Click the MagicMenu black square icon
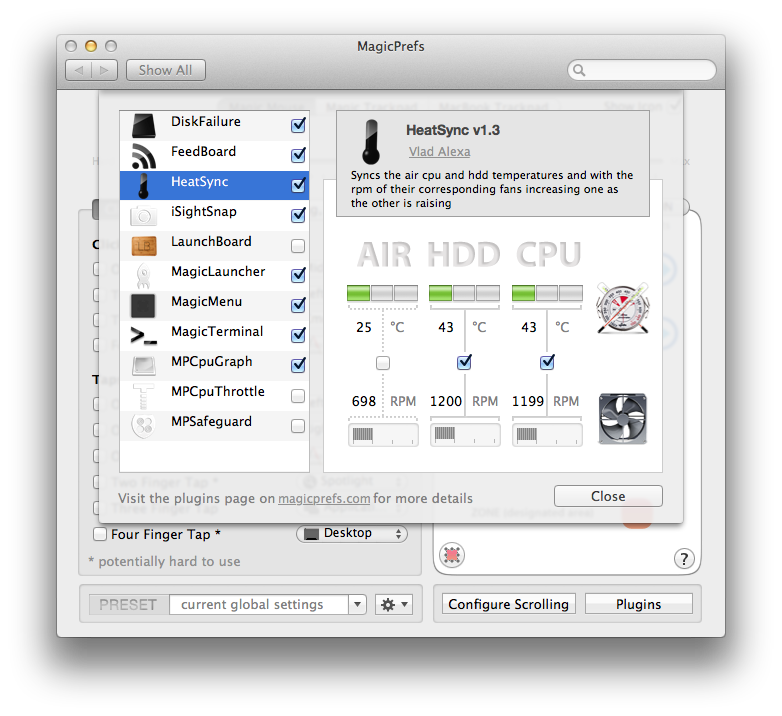Screen dimensions: 782x716 (143, 306)
